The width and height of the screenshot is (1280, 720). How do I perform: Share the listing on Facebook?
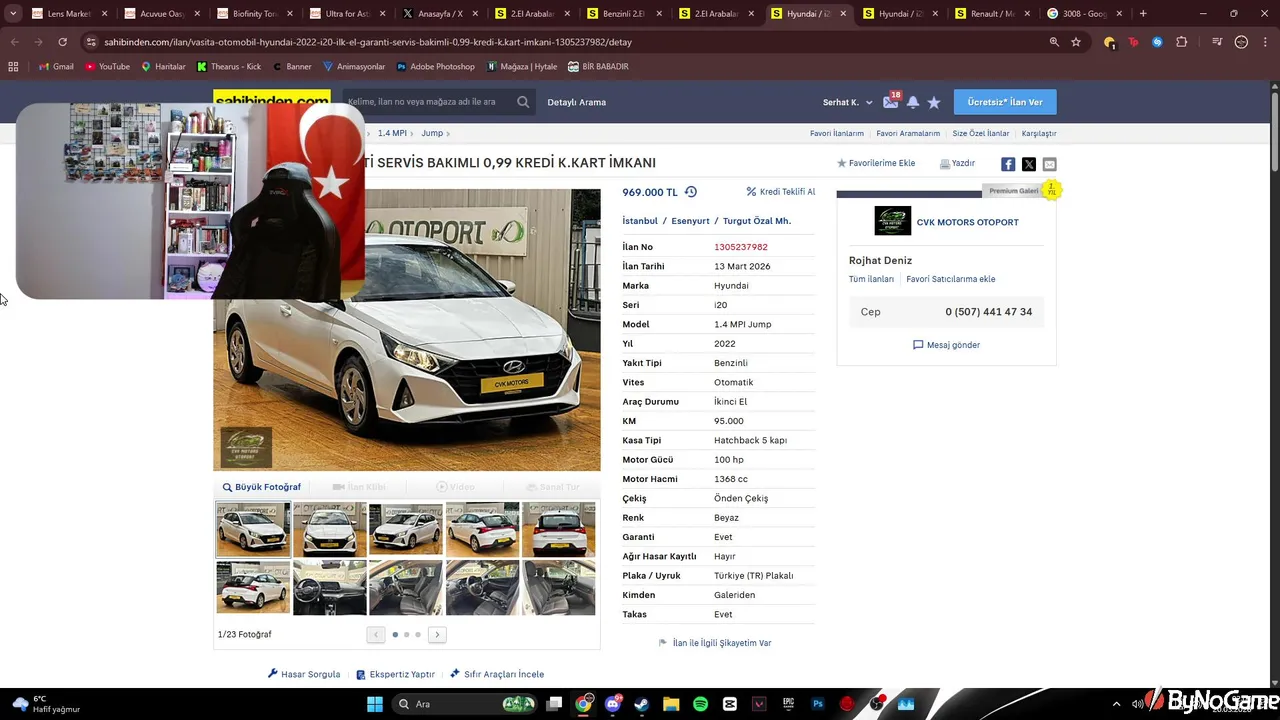1008,164
